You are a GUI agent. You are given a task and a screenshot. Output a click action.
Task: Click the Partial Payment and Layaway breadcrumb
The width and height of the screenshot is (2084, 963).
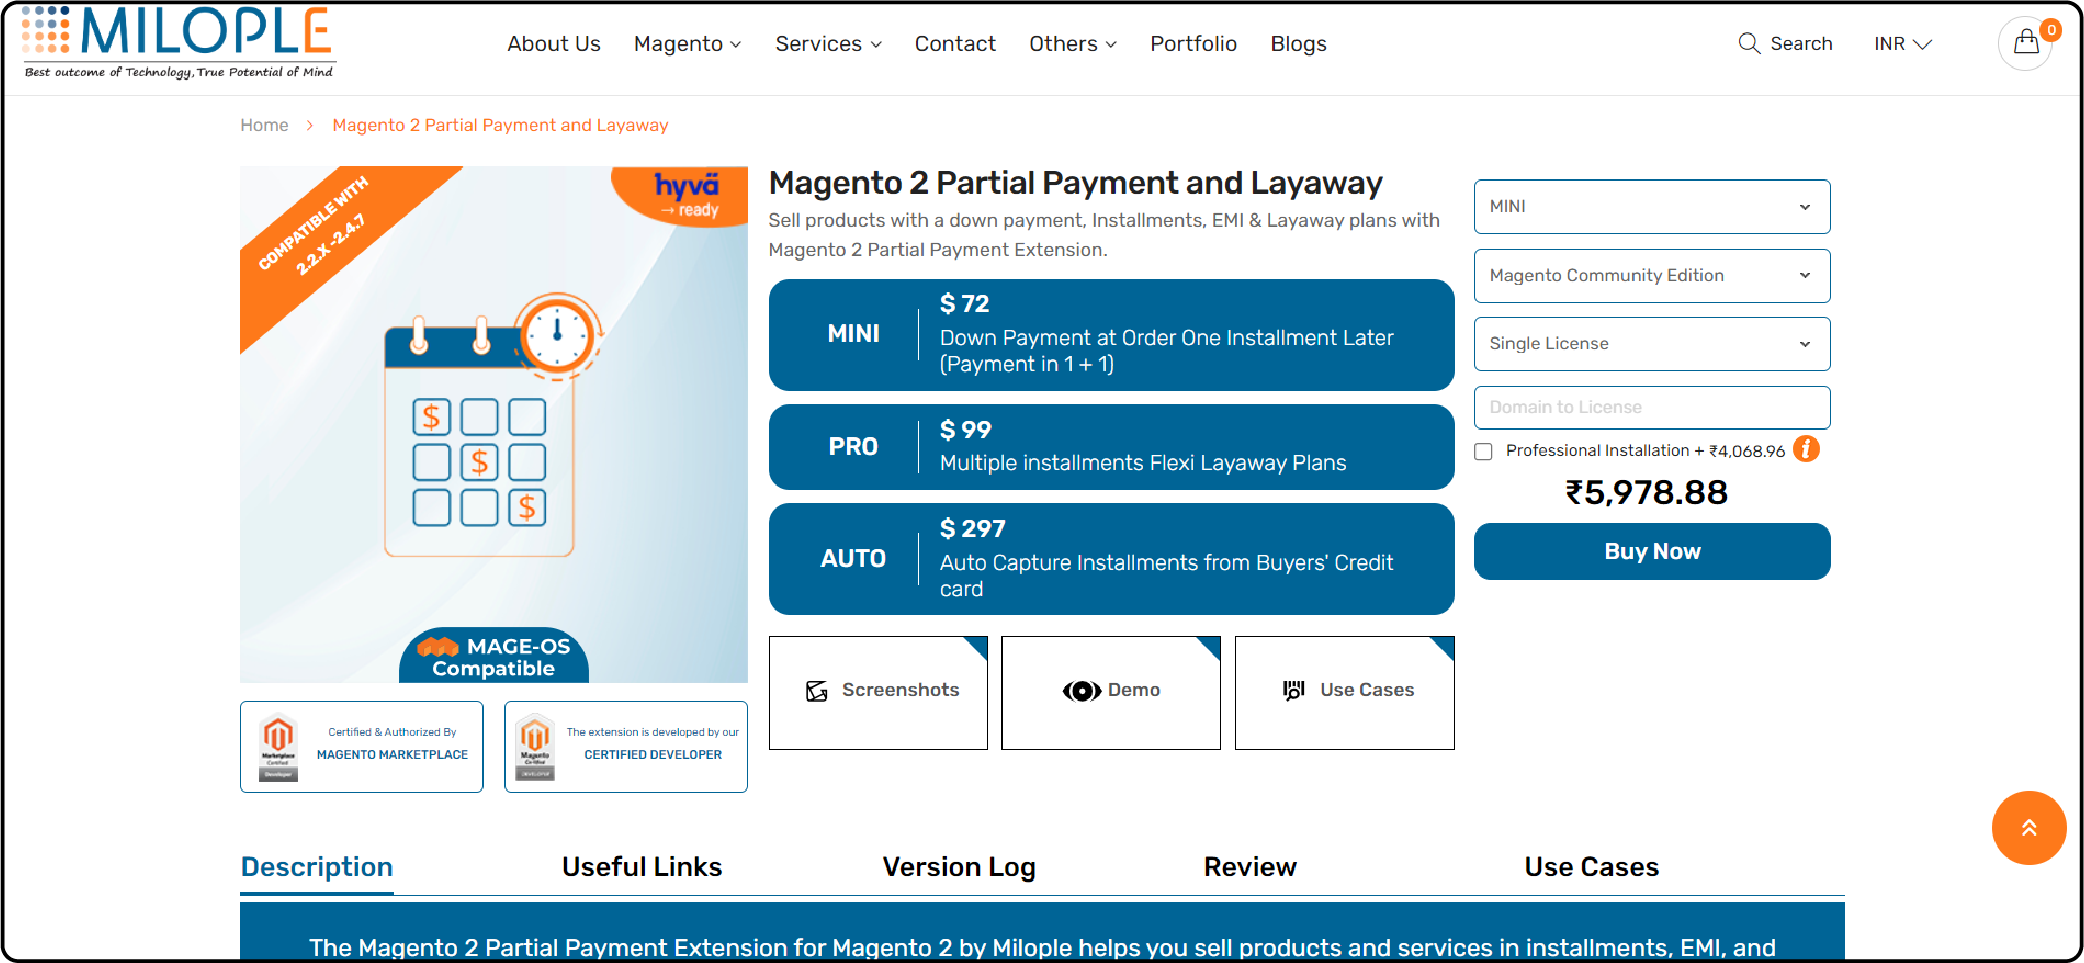coord(500,125)
